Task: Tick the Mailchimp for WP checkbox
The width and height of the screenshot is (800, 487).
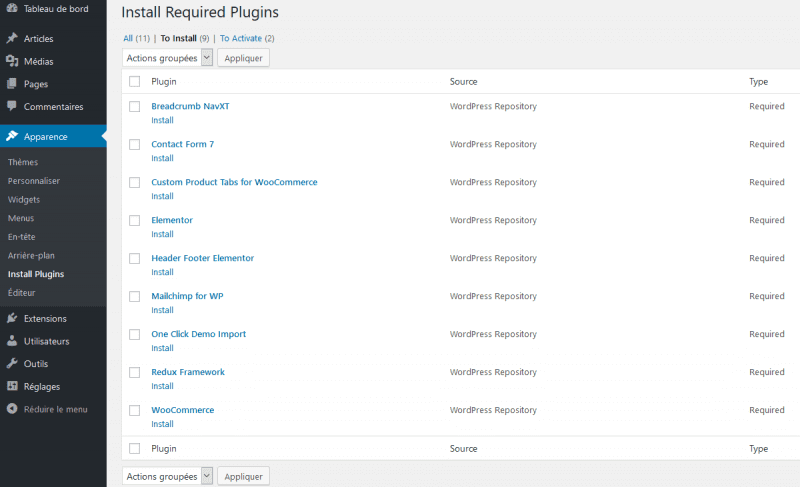Action: tap(135, 296)
